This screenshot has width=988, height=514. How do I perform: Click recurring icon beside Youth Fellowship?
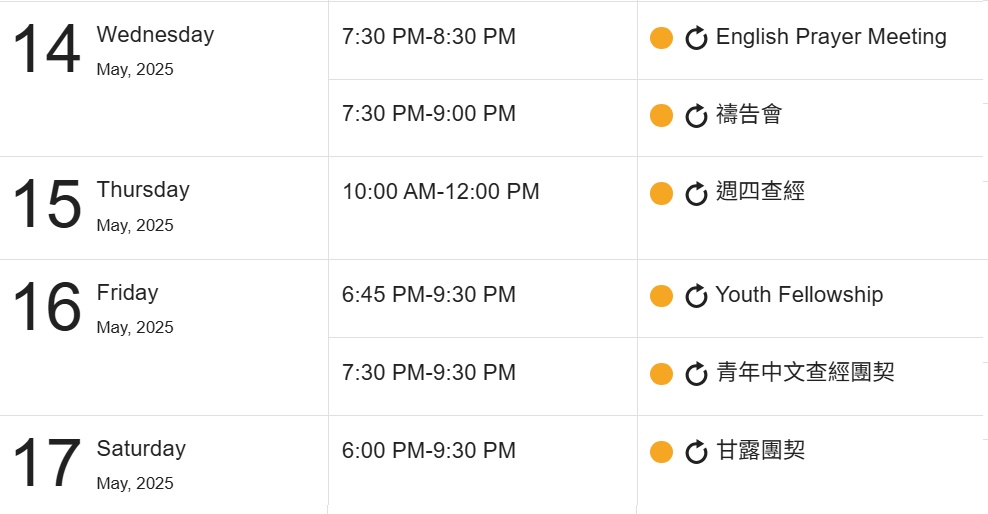696,296
